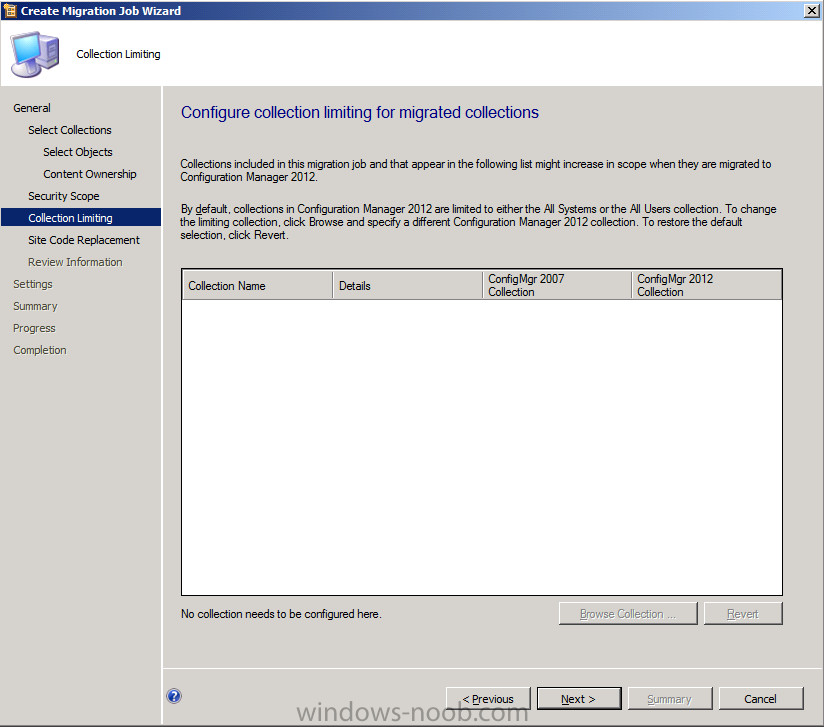The image size is (824, 727).
Task: Click the computer monitor wizard icon
Action: click(35, 54)
